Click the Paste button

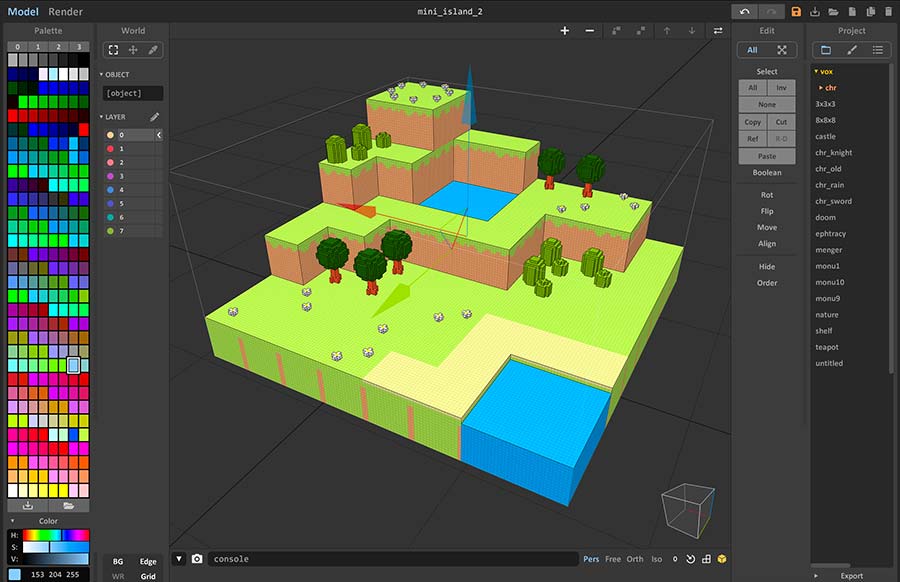[767, 156]
